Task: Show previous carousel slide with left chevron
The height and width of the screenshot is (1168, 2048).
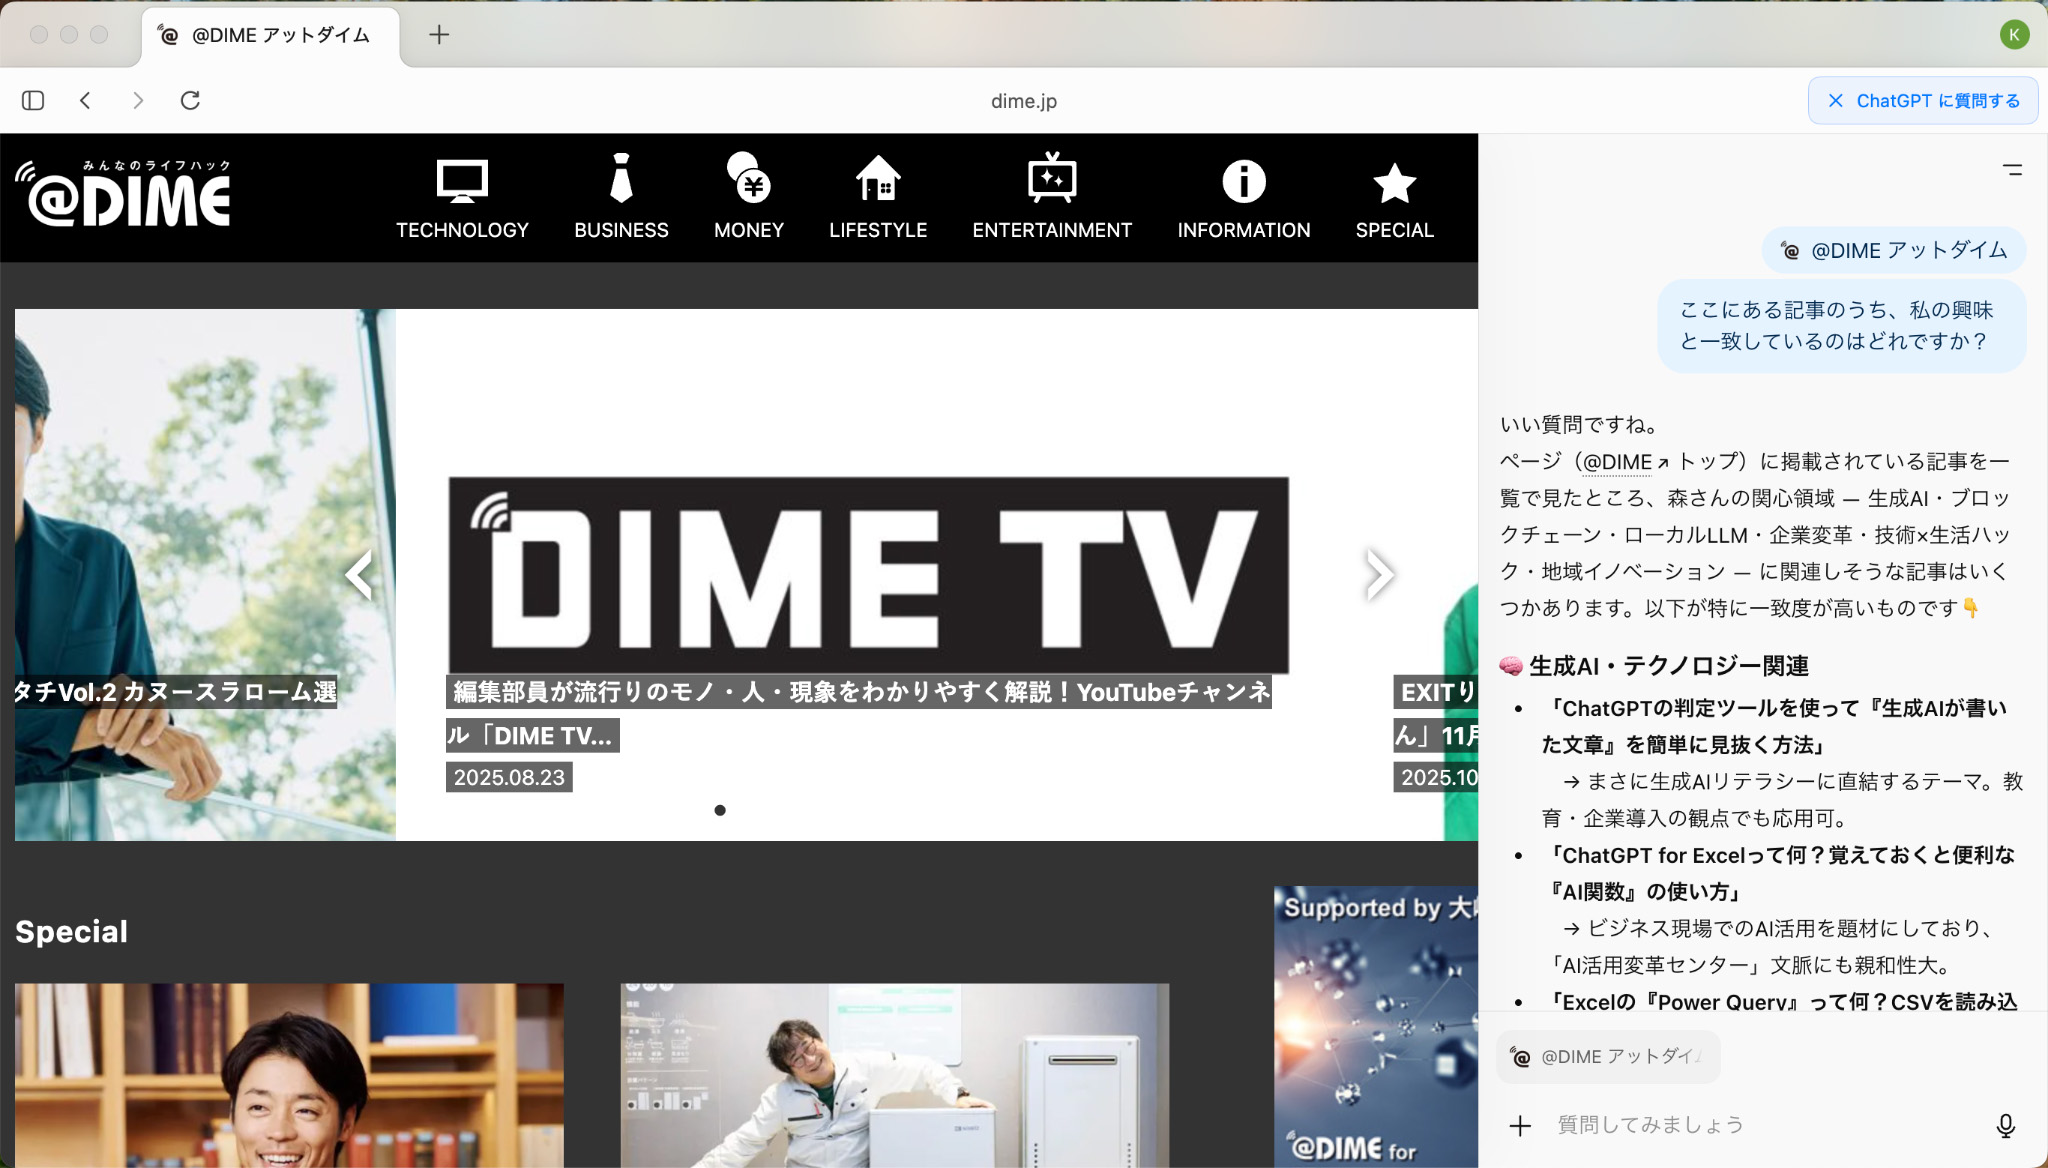Action: point(359,575)
